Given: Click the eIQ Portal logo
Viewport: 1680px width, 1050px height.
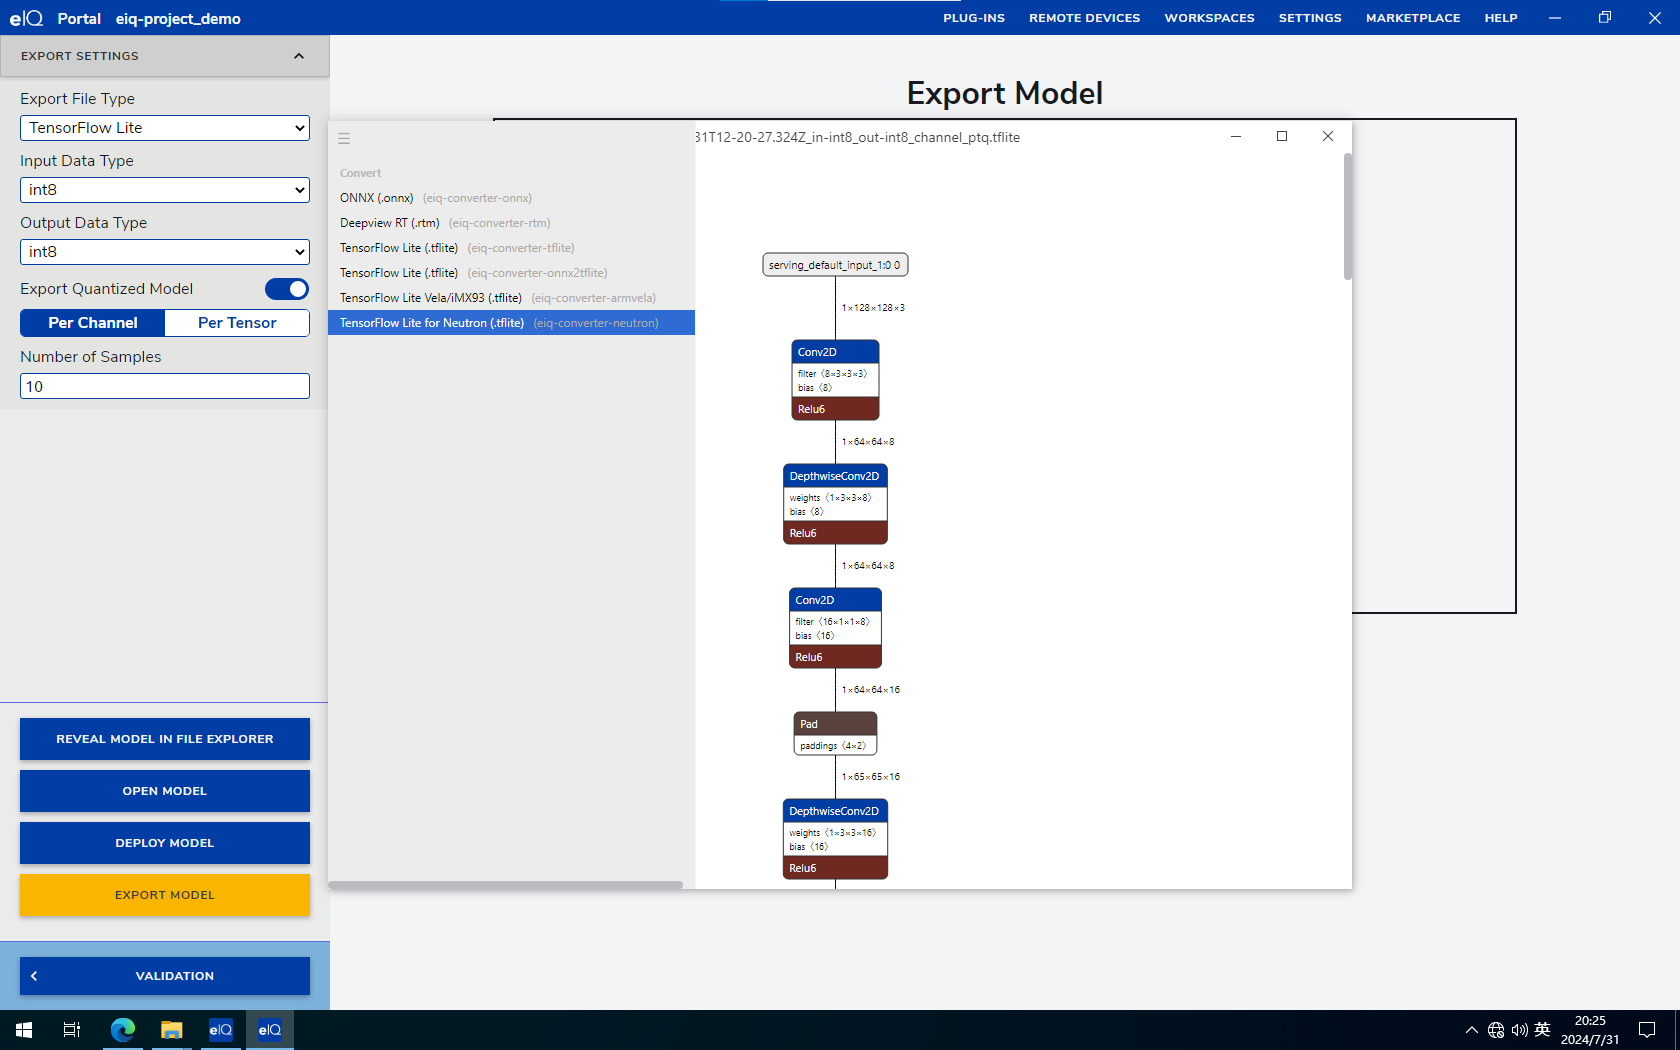Looking at the screenshot, I should [x=27, y=18].
